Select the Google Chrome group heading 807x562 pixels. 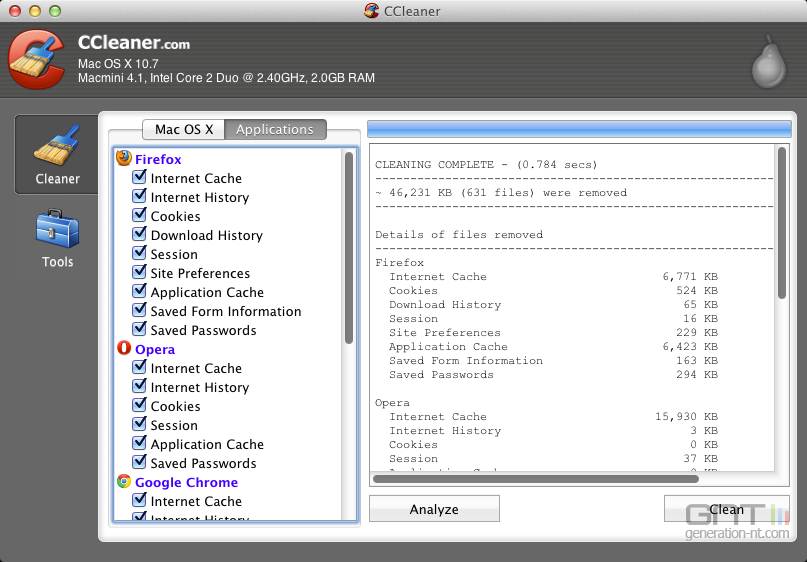point(186,482)
